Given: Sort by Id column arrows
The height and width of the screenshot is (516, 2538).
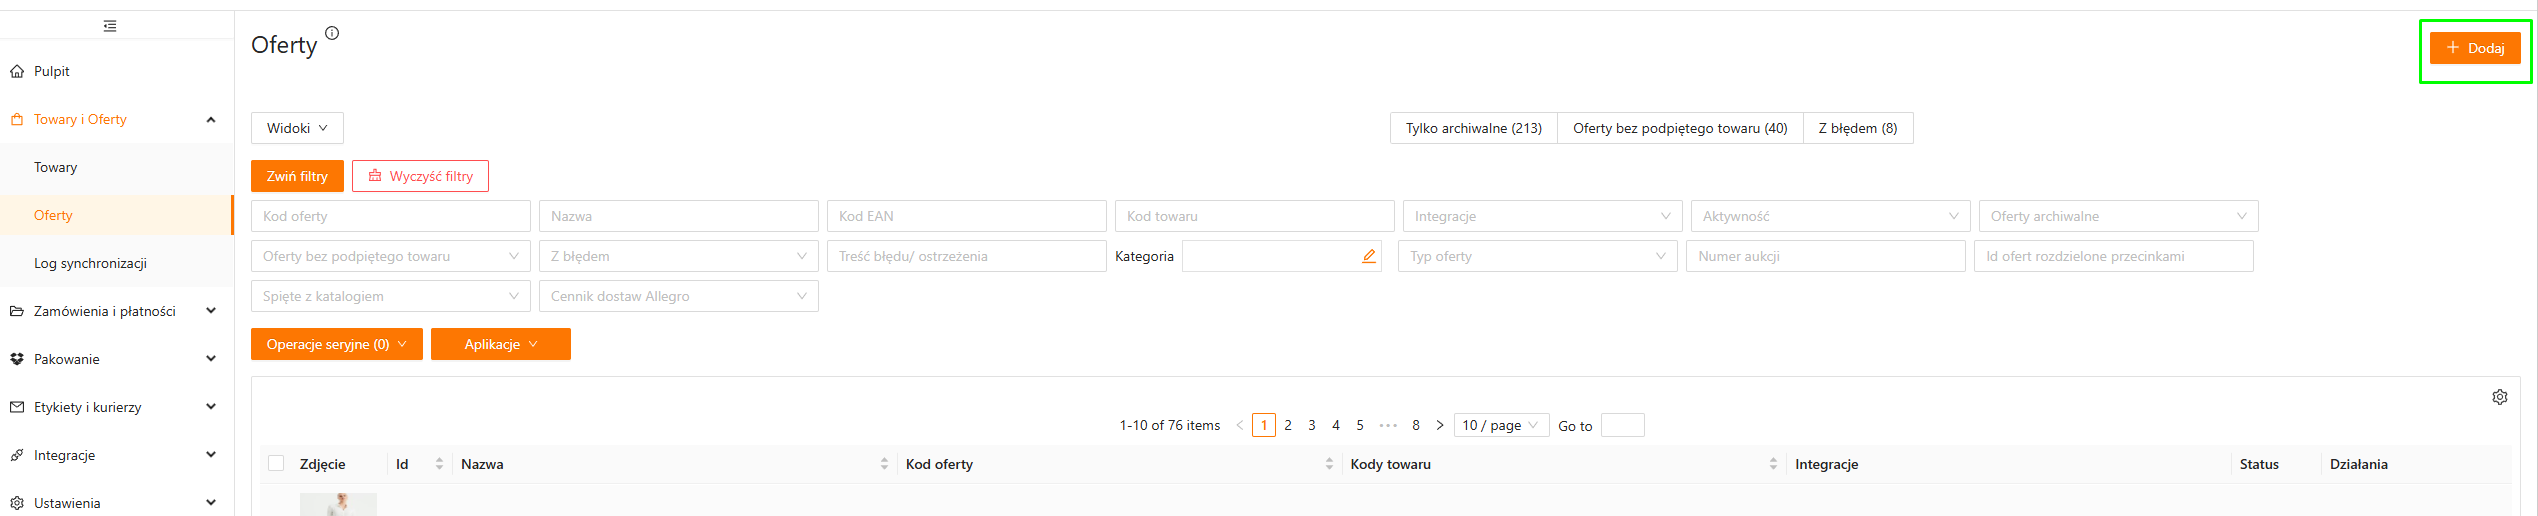Looking at the screenshot, I should [x=439, y=464].
